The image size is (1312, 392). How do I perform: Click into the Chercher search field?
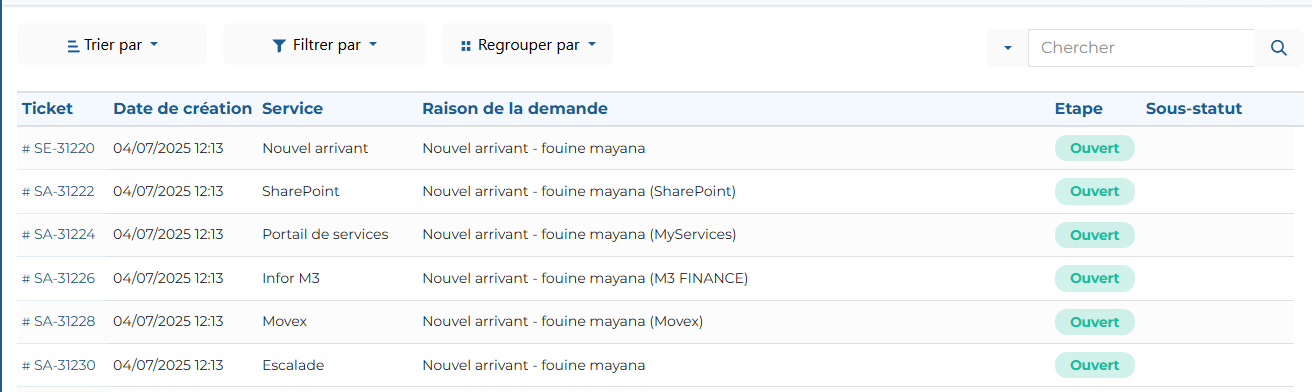(x=1141, y=48)
